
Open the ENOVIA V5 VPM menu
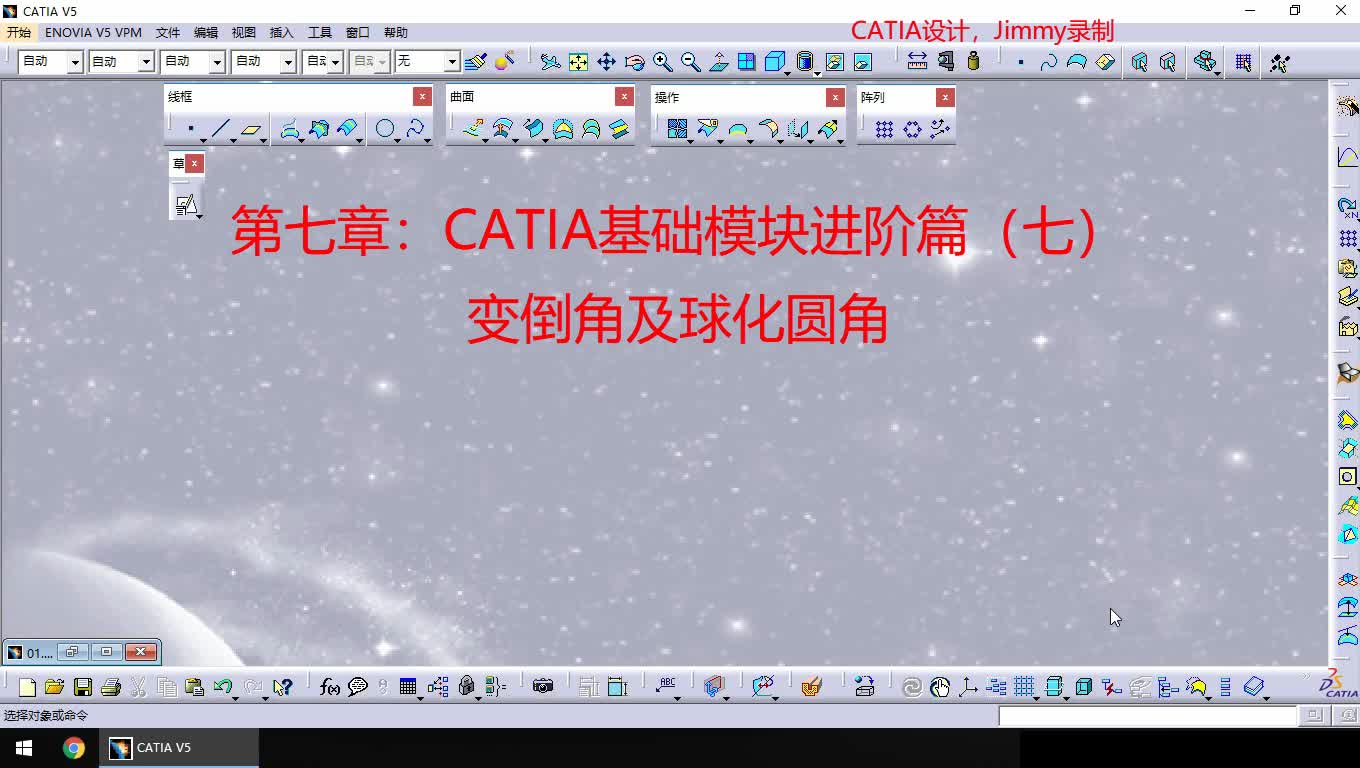click(x=93, y=33)
